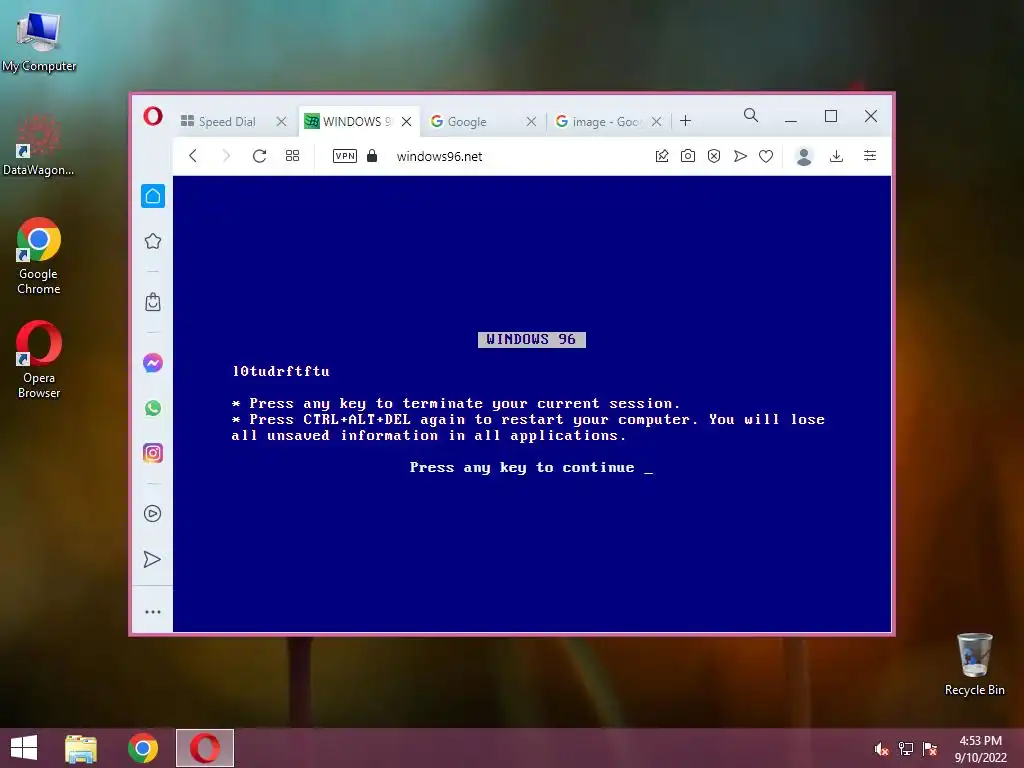Open a new tab with plus button
Viewport: 1024px width, 768px height.
[685, 121]
